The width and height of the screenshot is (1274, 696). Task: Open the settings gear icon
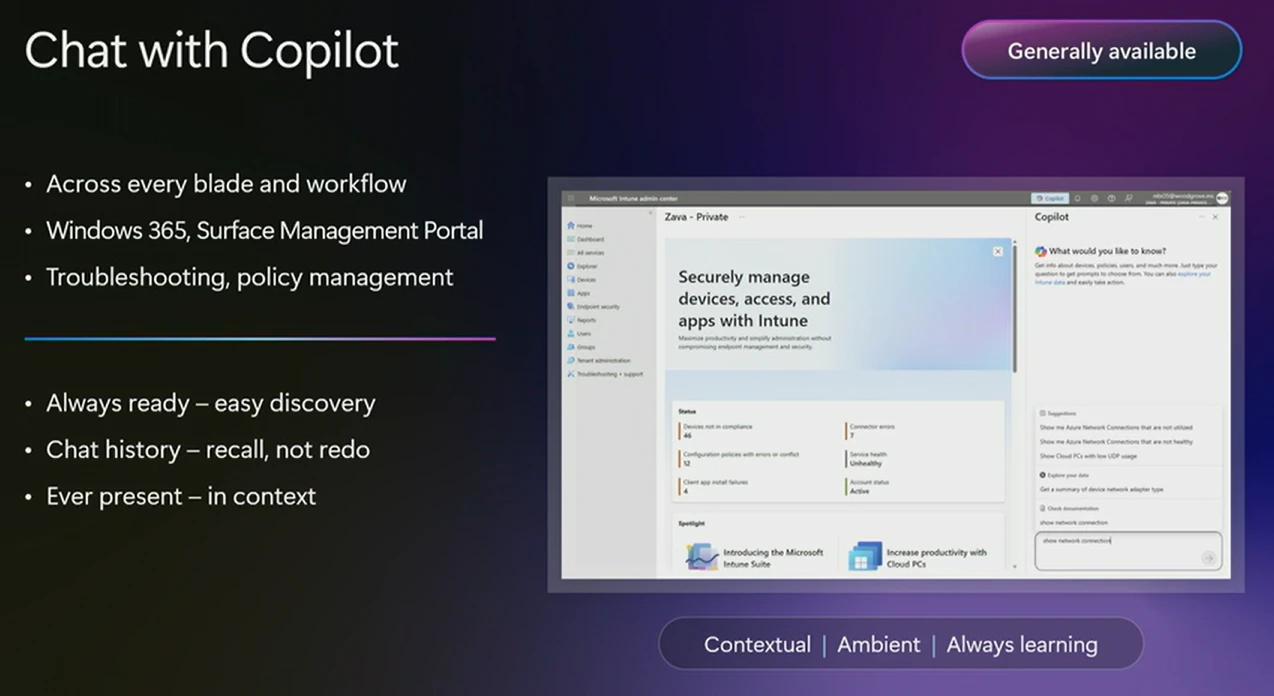click(x=1094, y=198)
